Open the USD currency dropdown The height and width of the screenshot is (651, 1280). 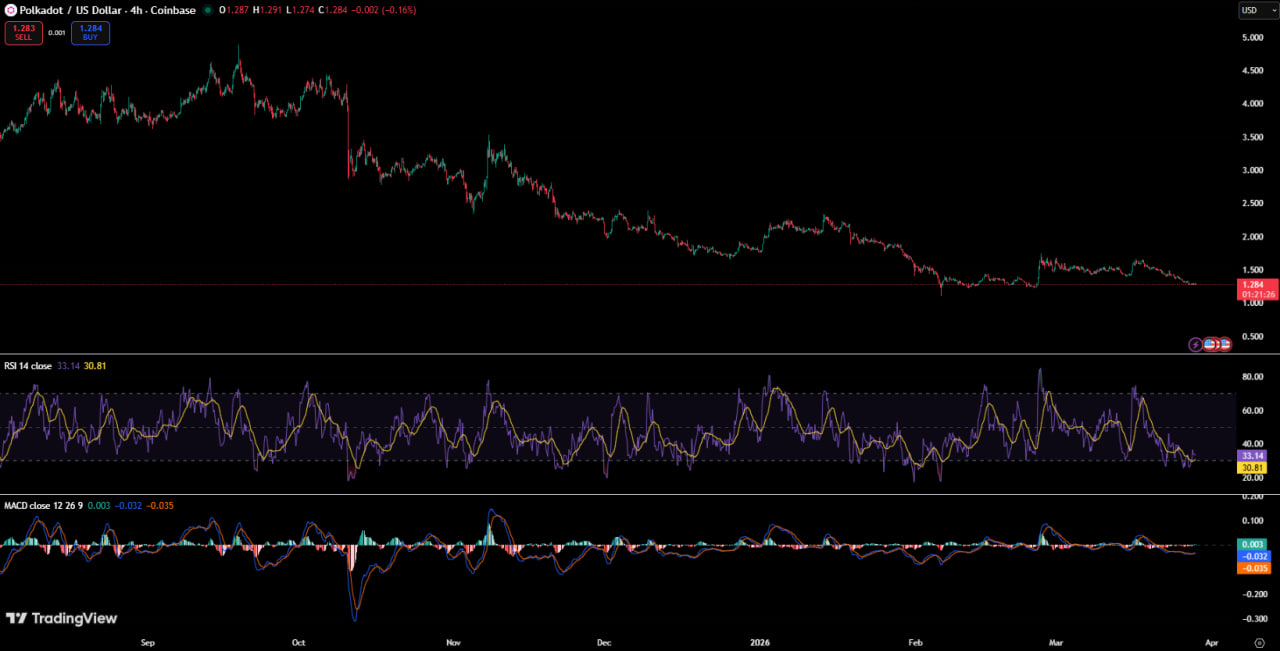pos(1257,10)
